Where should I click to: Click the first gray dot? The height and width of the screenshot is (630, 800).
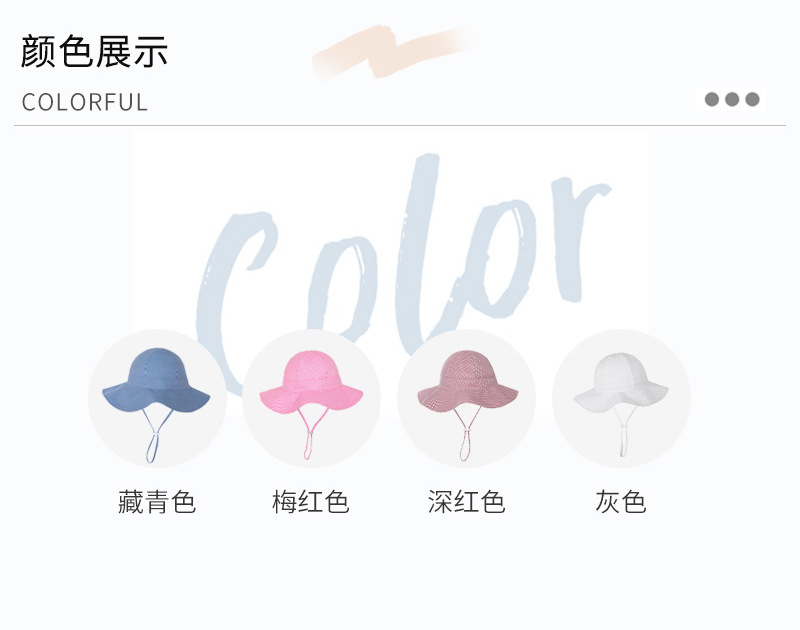712,99
